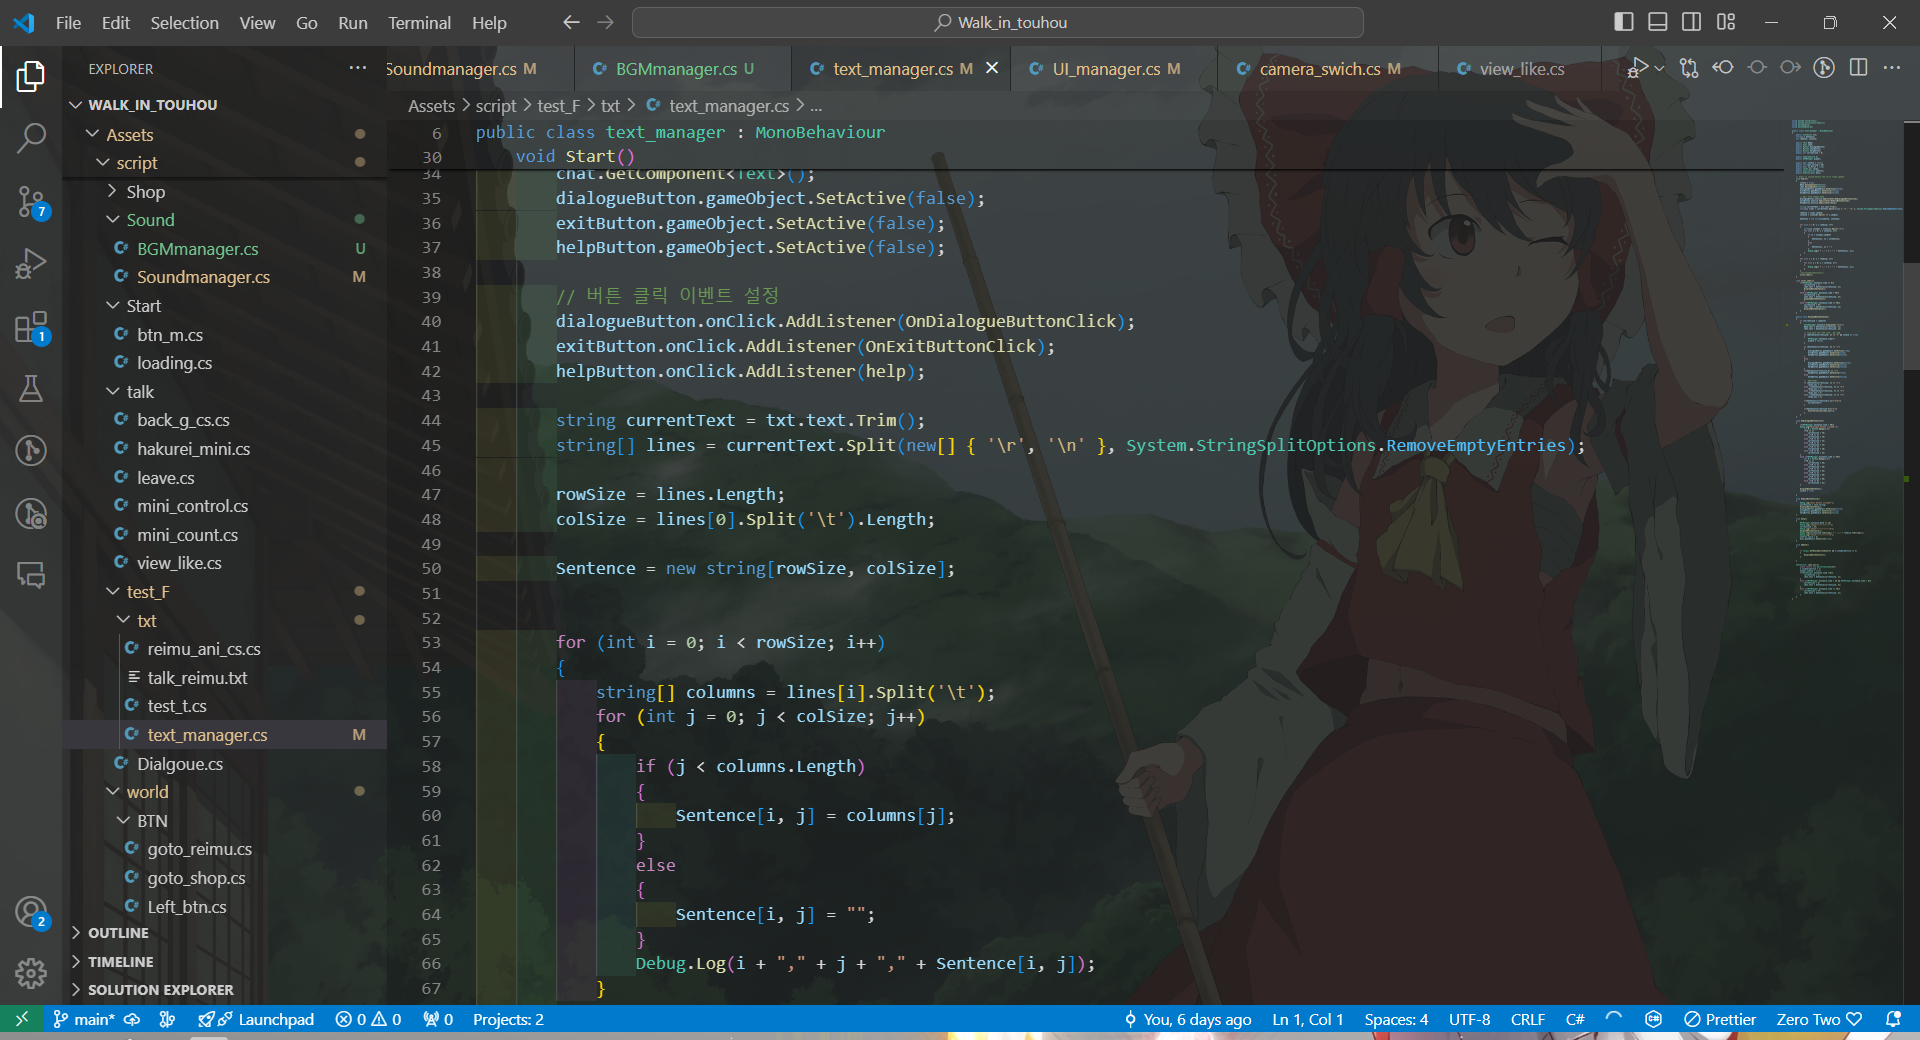The image size is (1920, 1040).
Task: Open the Testing flask view
Action: point(31,389)
